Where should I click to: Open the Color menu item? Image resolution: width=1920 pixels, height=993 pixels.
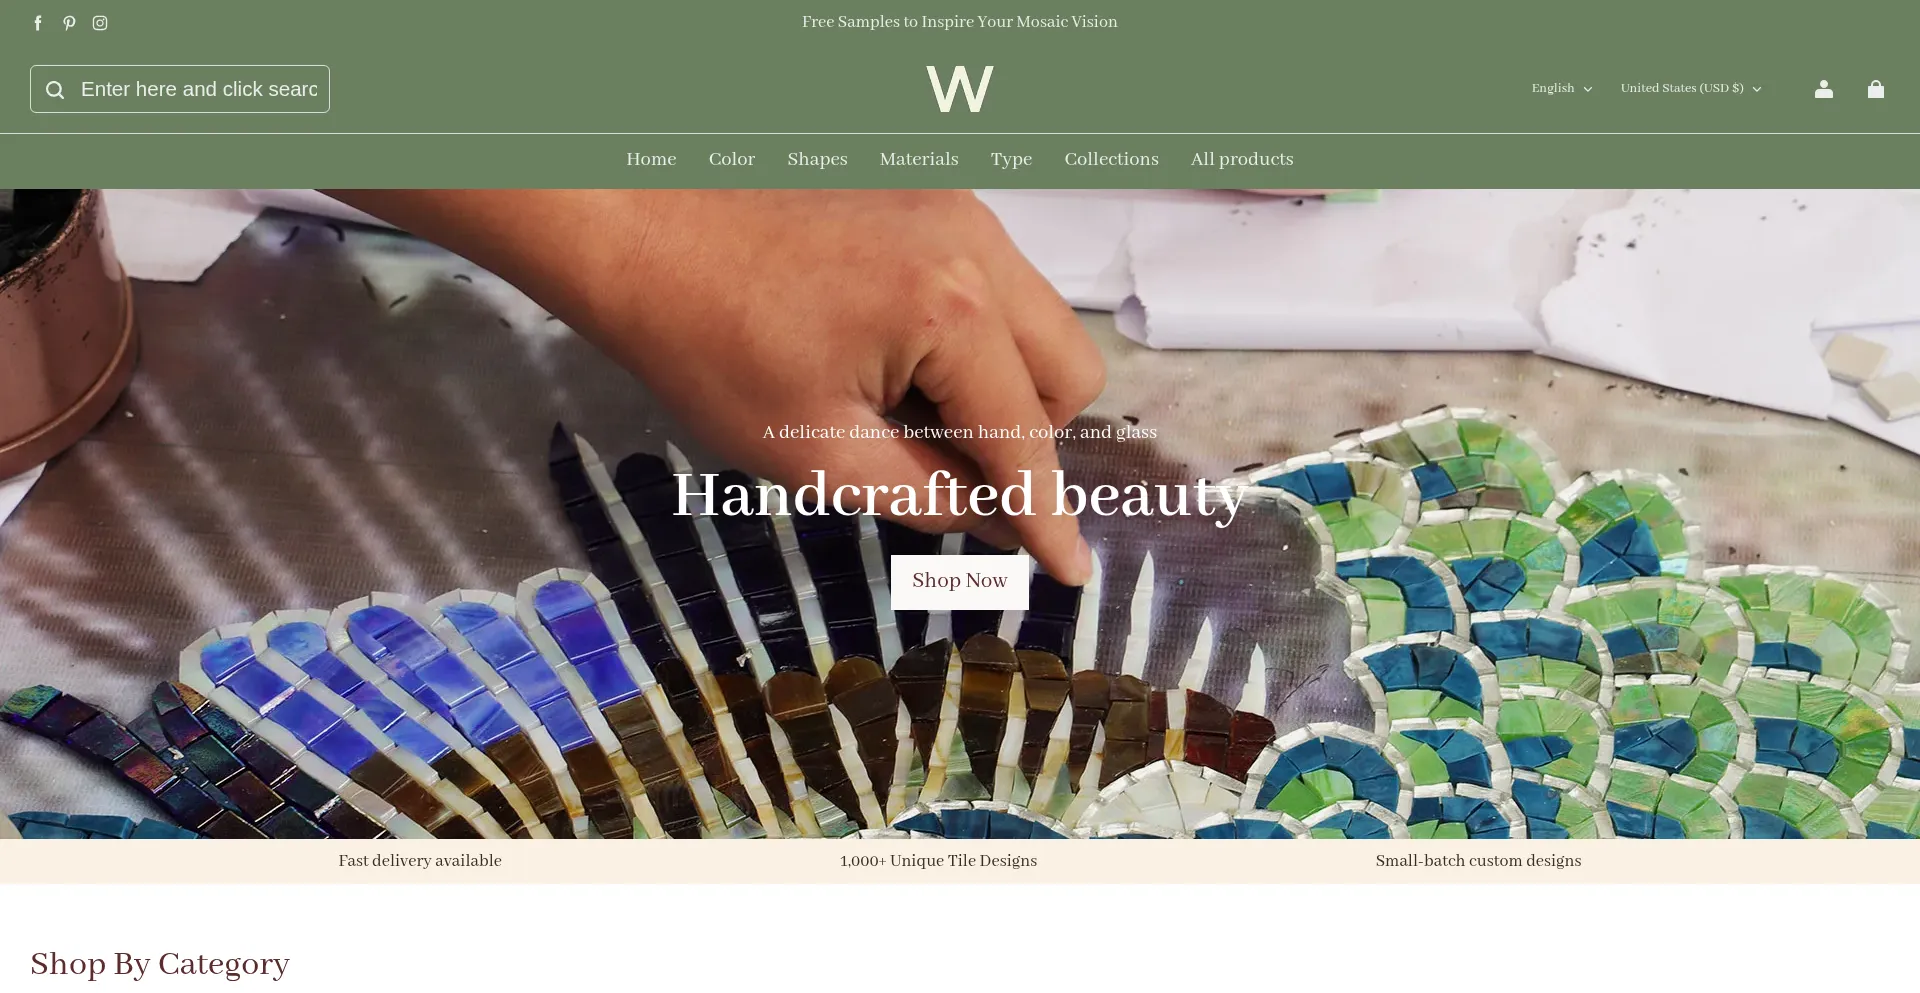[732, 159]
